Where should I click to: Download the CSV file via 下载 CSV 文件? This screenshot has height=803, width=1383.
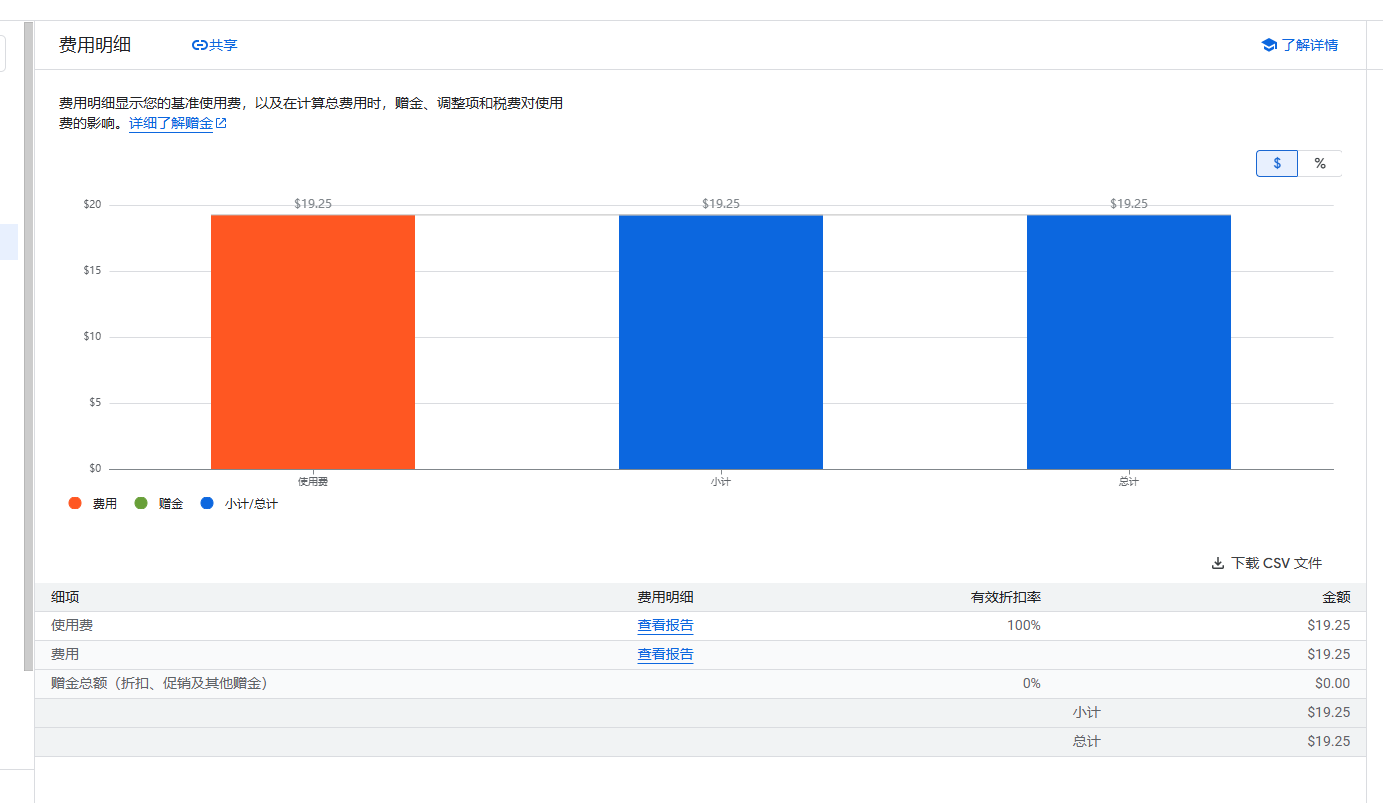click(x=1266, y=563)
